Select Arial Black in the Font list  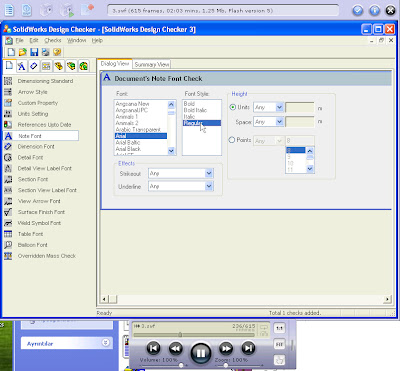coord(128,149)
